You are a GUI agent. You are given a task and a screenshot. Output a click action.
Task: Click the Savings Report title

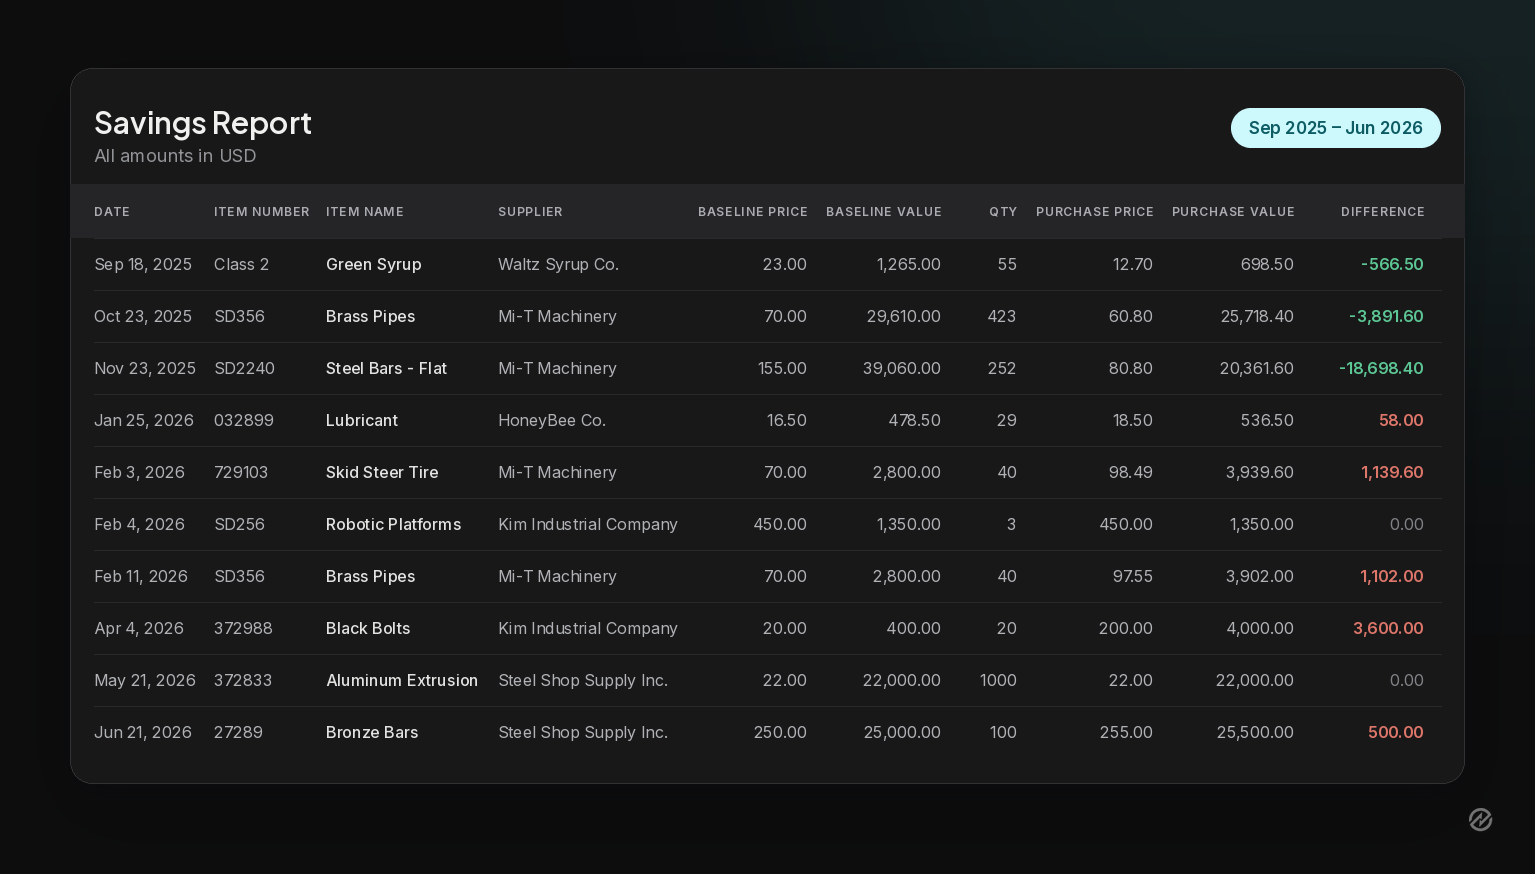pos(203,123)
